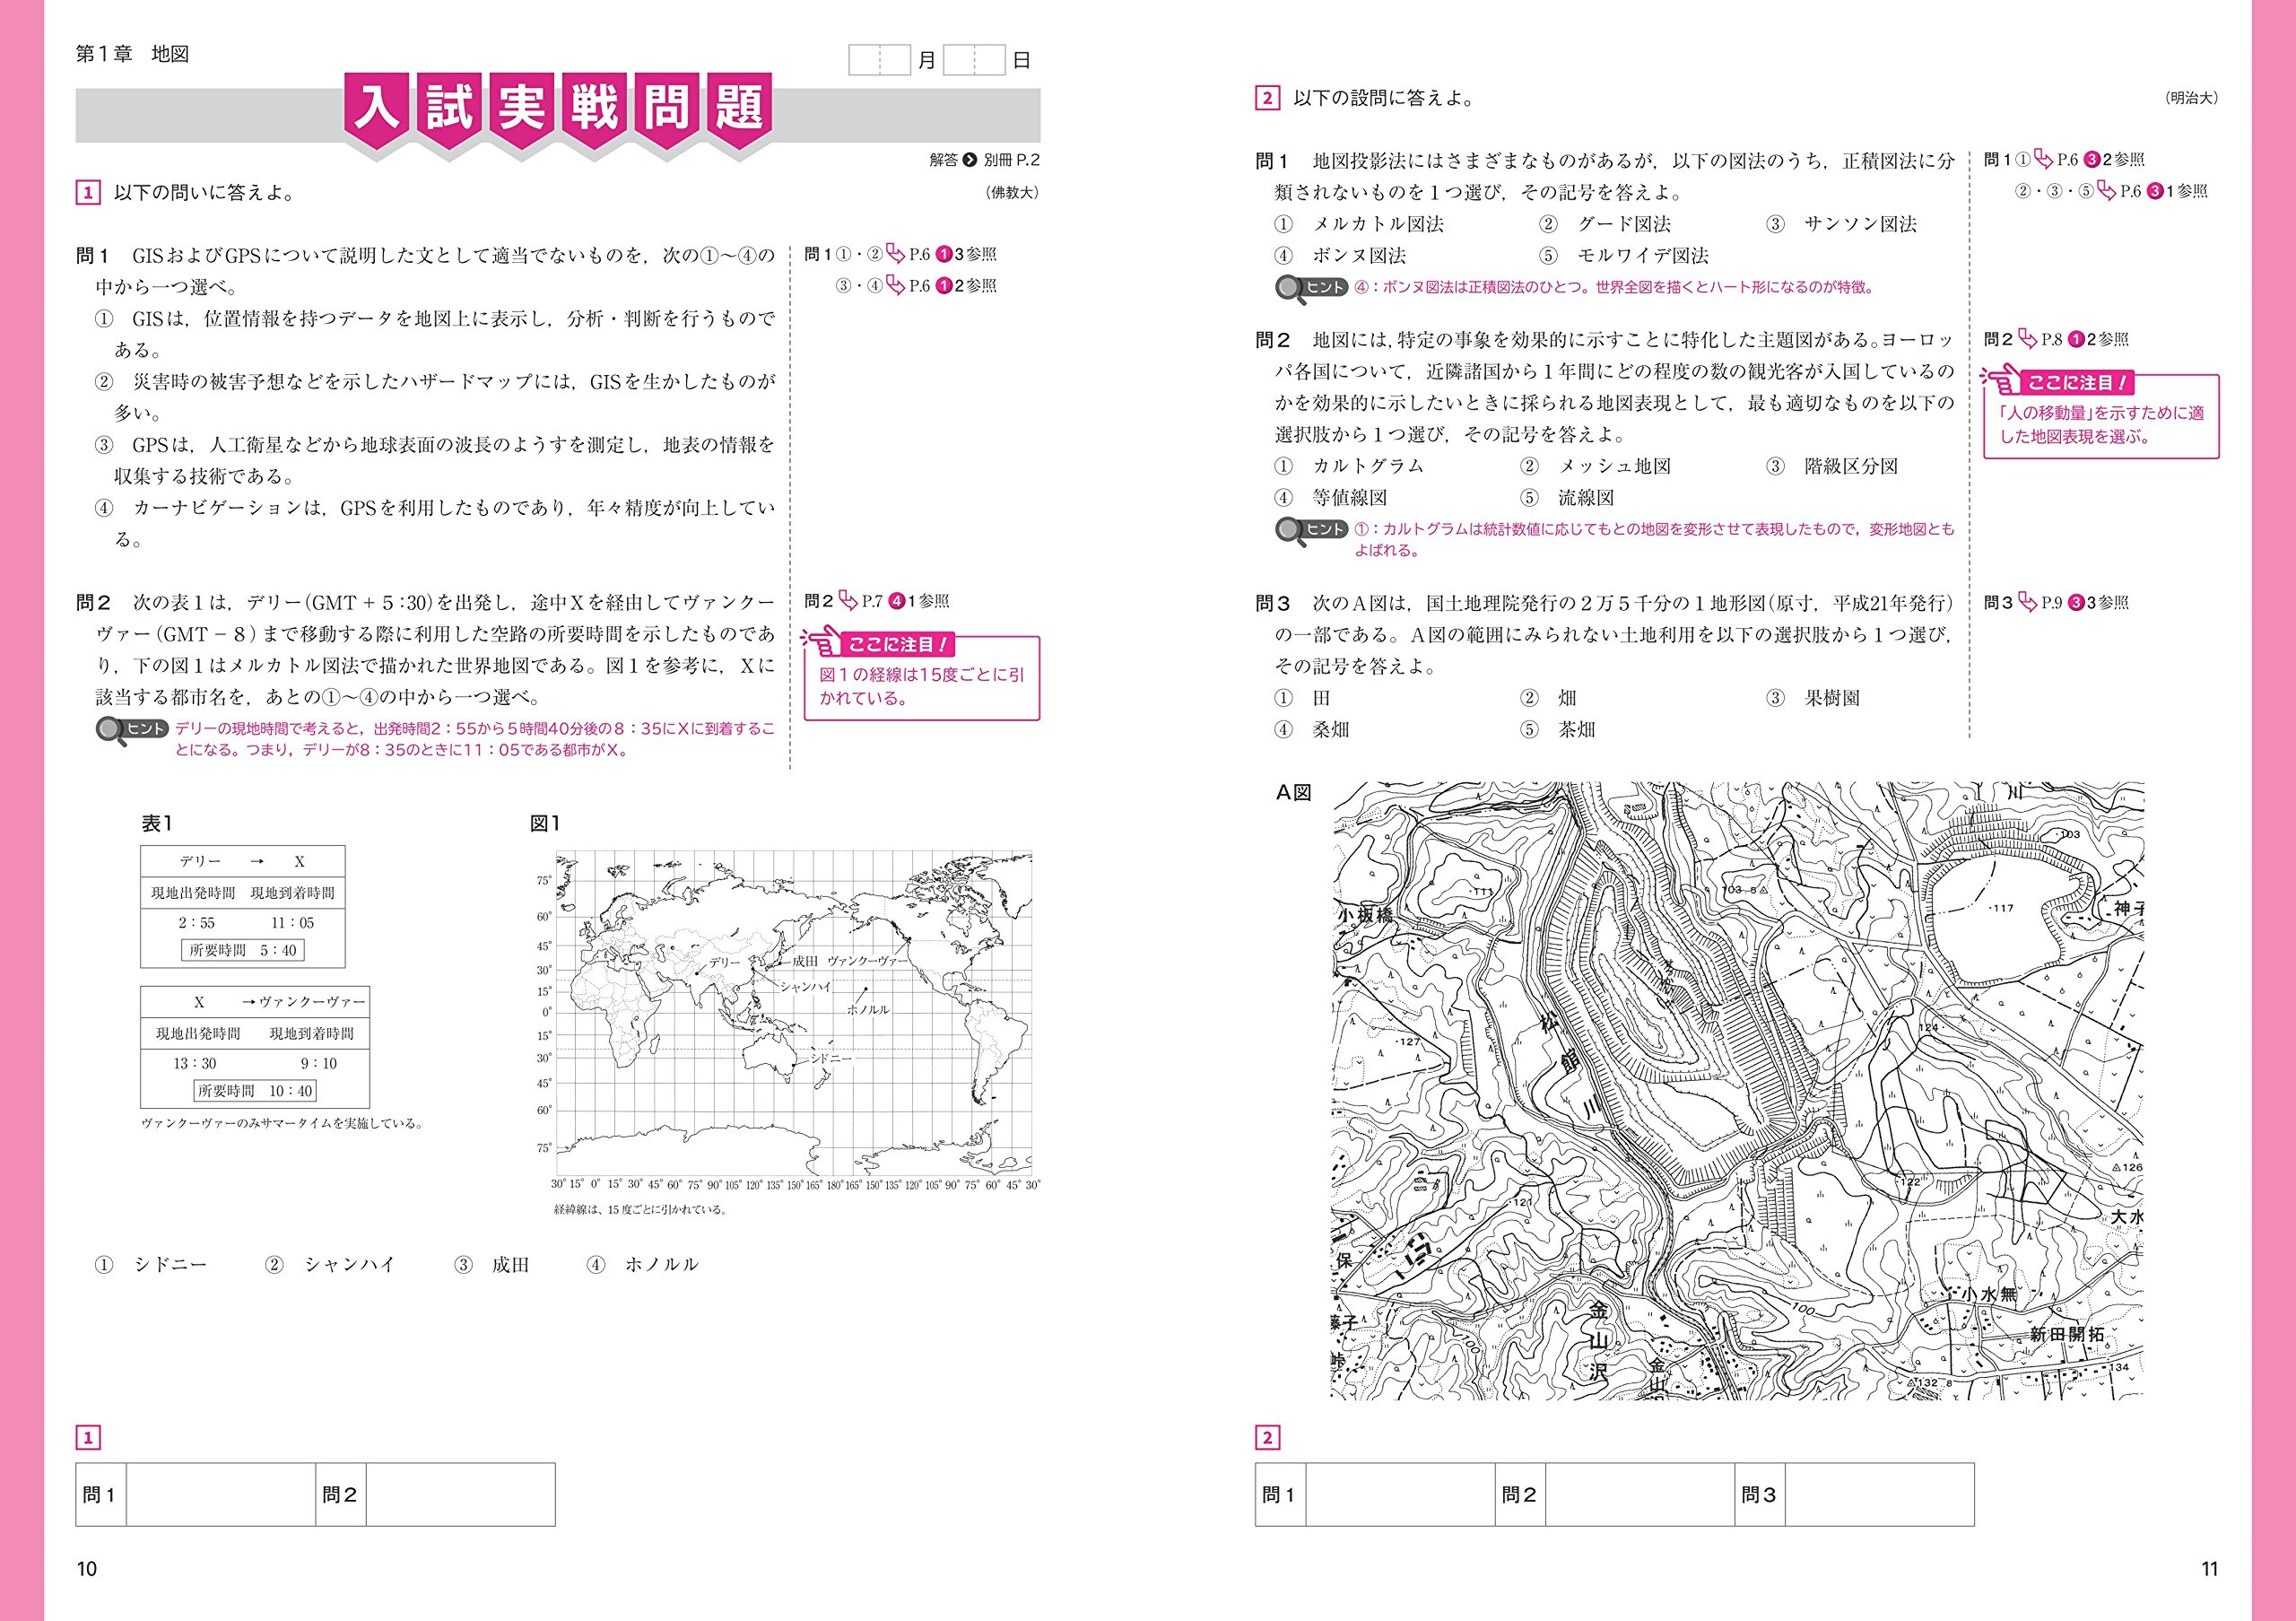Click the world map 図1 figure
Viewport: 2296px width, 1621px height.
click(794, 1015)
